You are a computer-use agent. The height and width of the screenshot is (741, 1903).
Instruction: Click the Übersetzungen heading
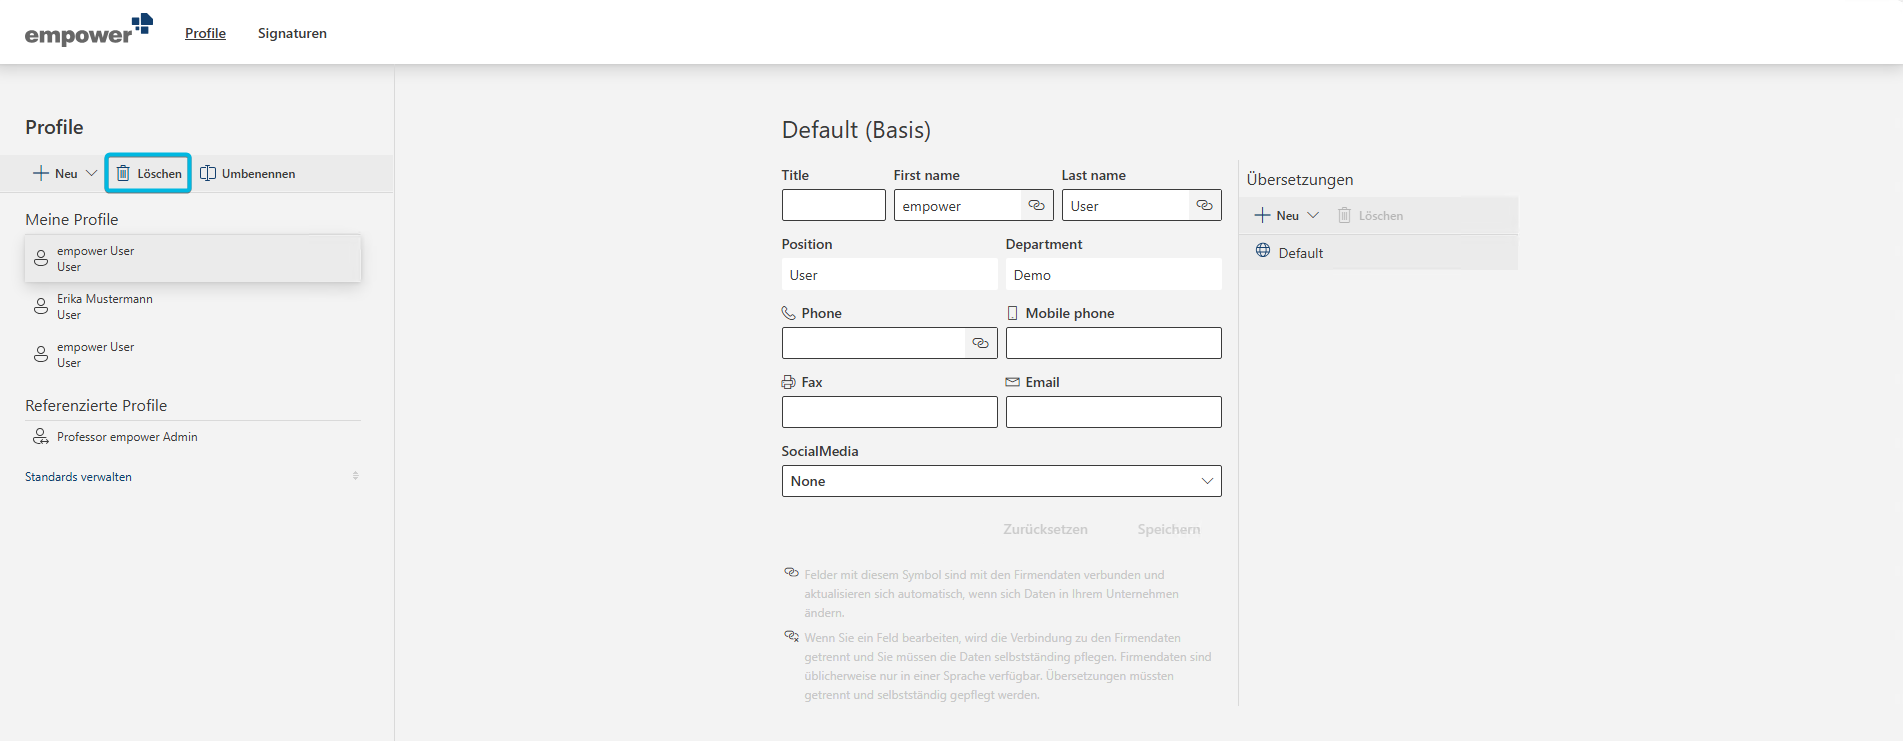point(1300,179)
